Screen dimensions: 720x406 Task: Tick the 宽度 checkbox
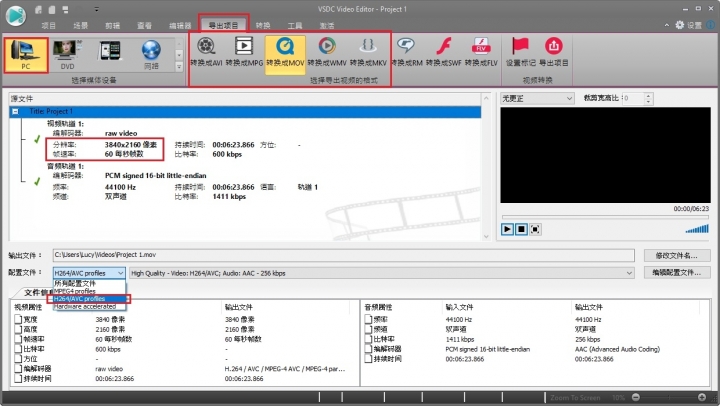18,319
